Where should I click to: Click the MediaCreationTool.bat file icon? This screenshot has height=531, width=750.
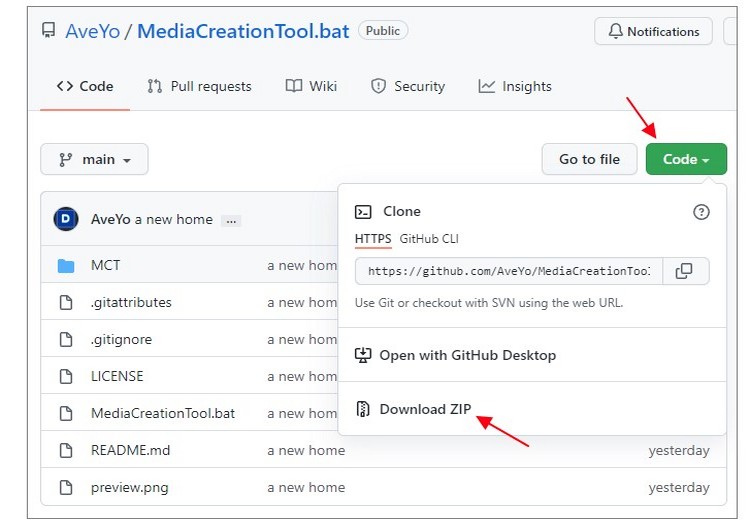(x=66, y=413)
